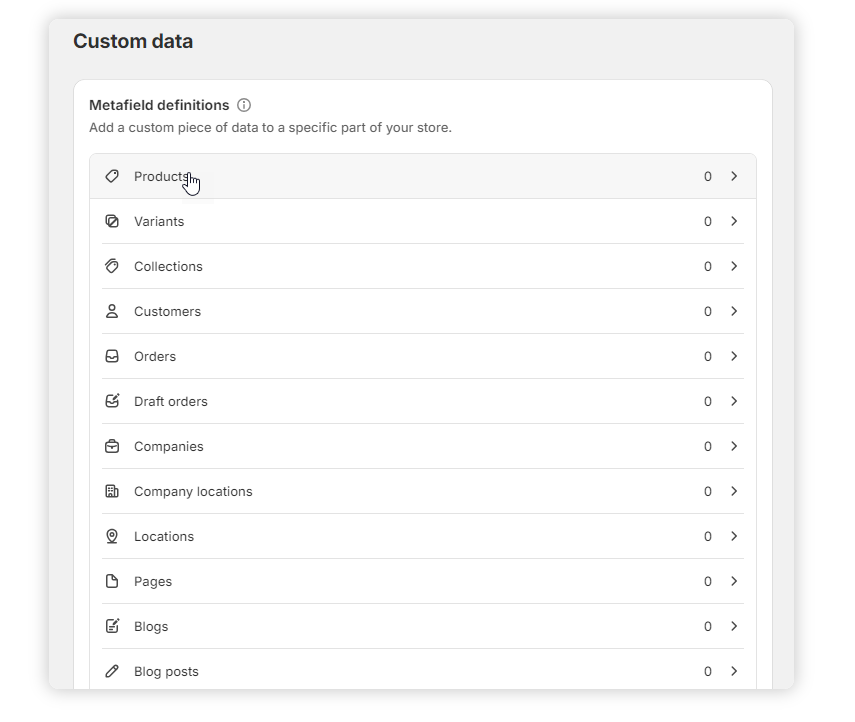Open the Variants metafield definitions
Screen dimensions: 855x722
(159, 221)
